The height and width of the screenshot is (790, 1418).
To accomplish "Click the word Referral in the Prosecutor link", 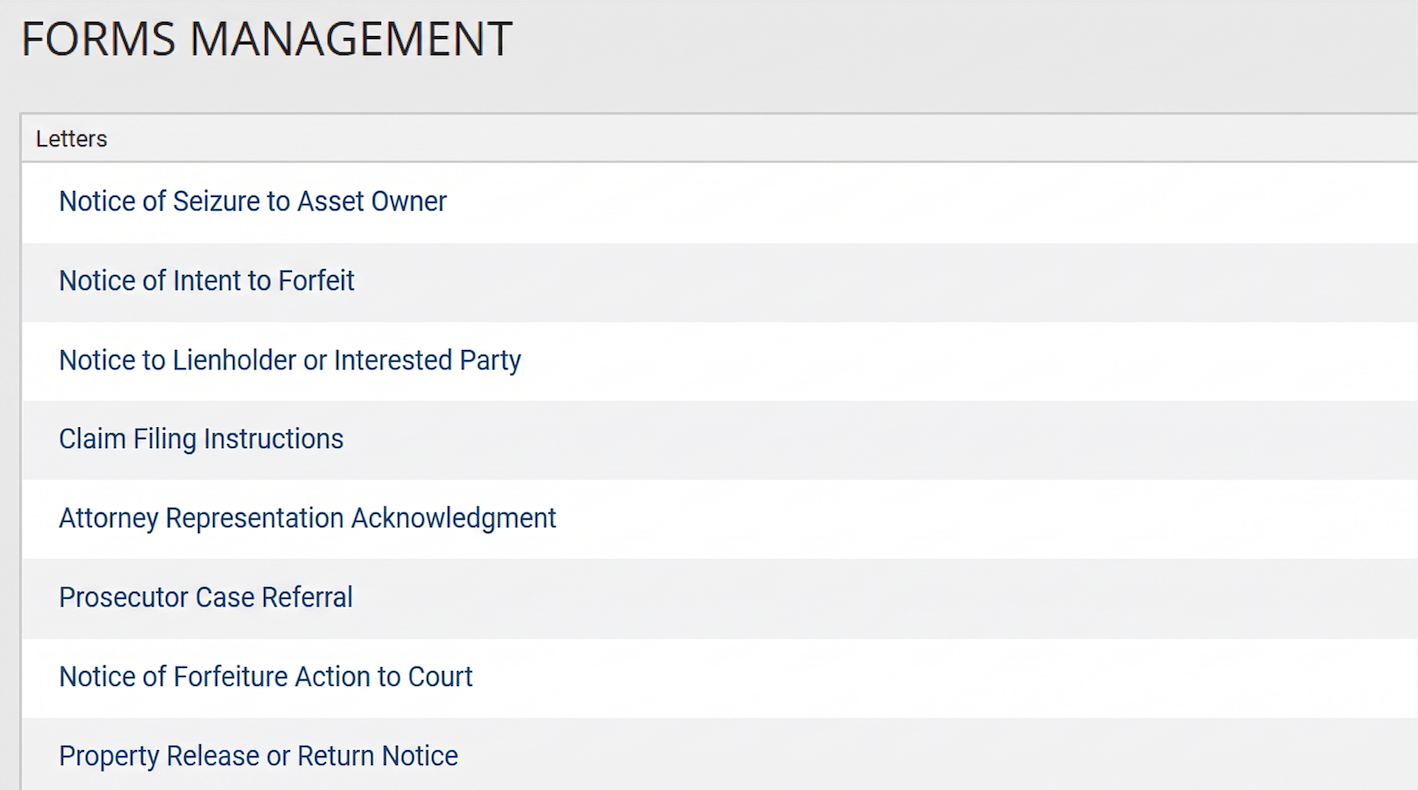I will (x=307, y=597).
